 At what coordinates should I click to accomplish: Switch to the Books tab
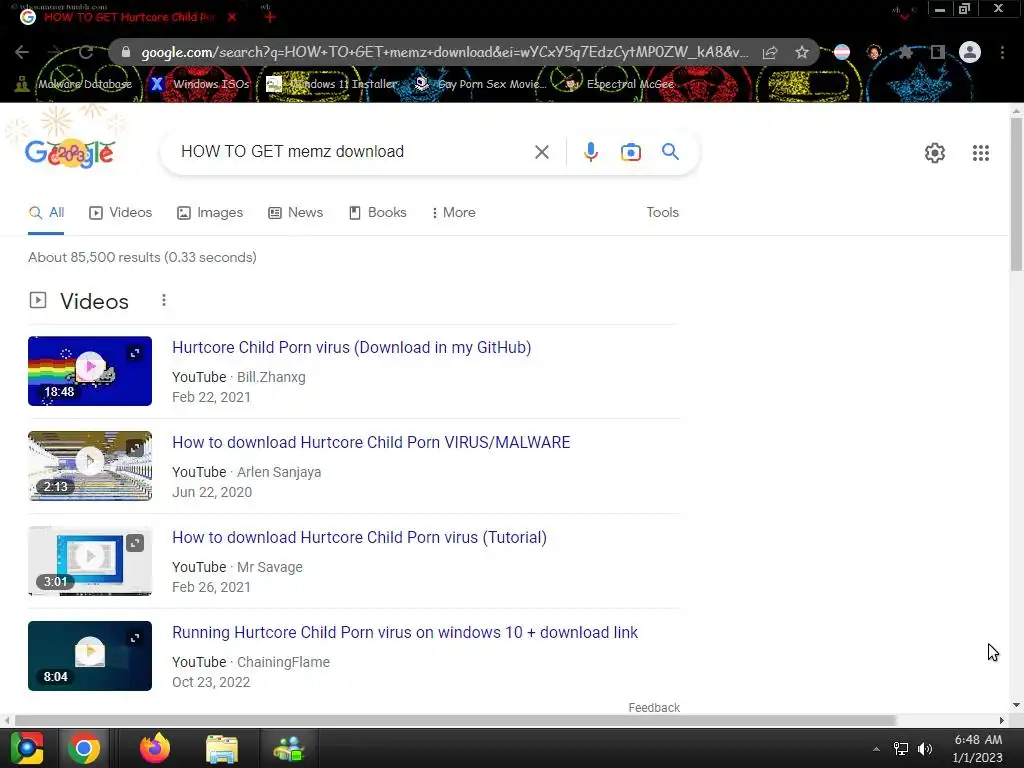[x=377, y=212]
